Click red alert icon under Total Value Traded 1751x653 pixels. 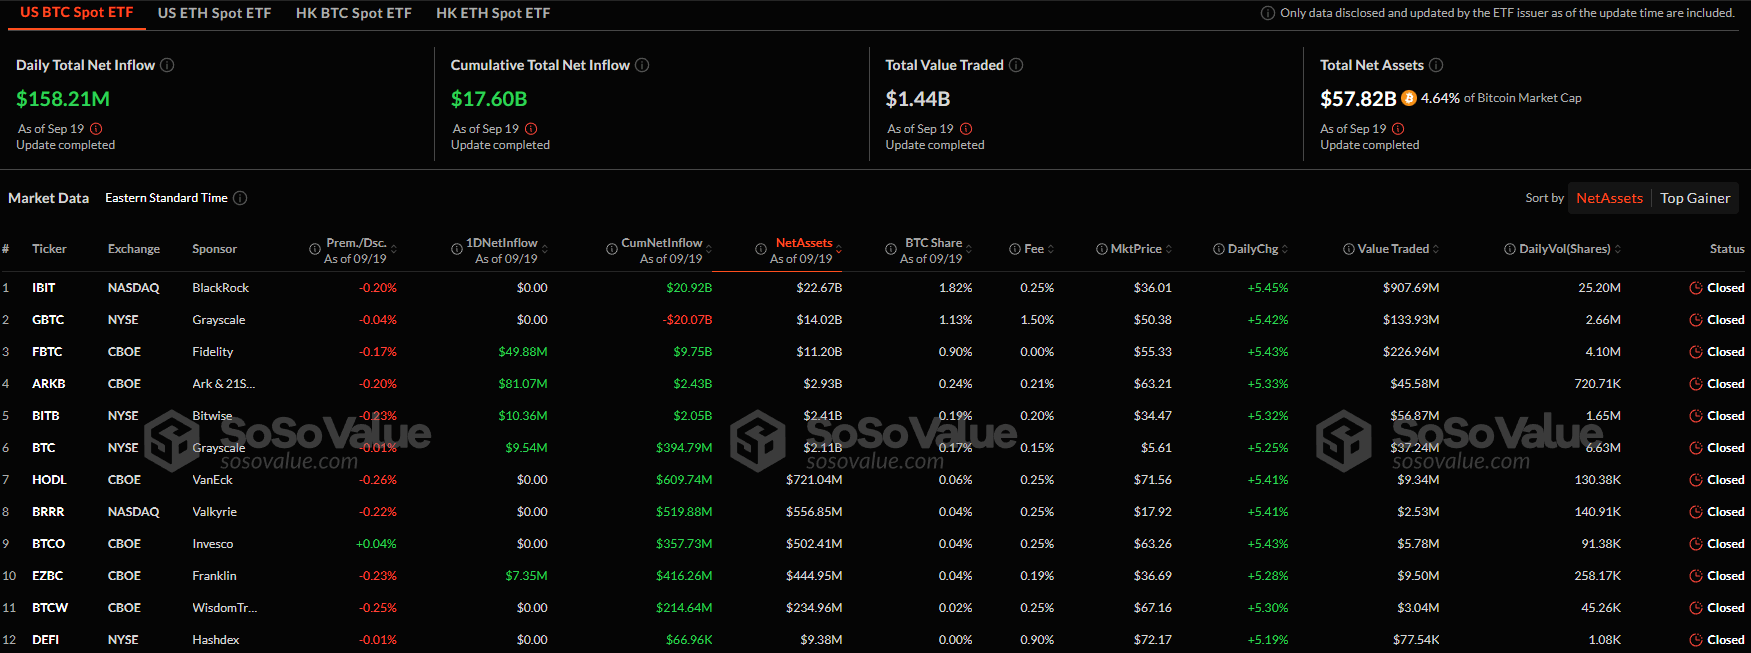(966, 129)
